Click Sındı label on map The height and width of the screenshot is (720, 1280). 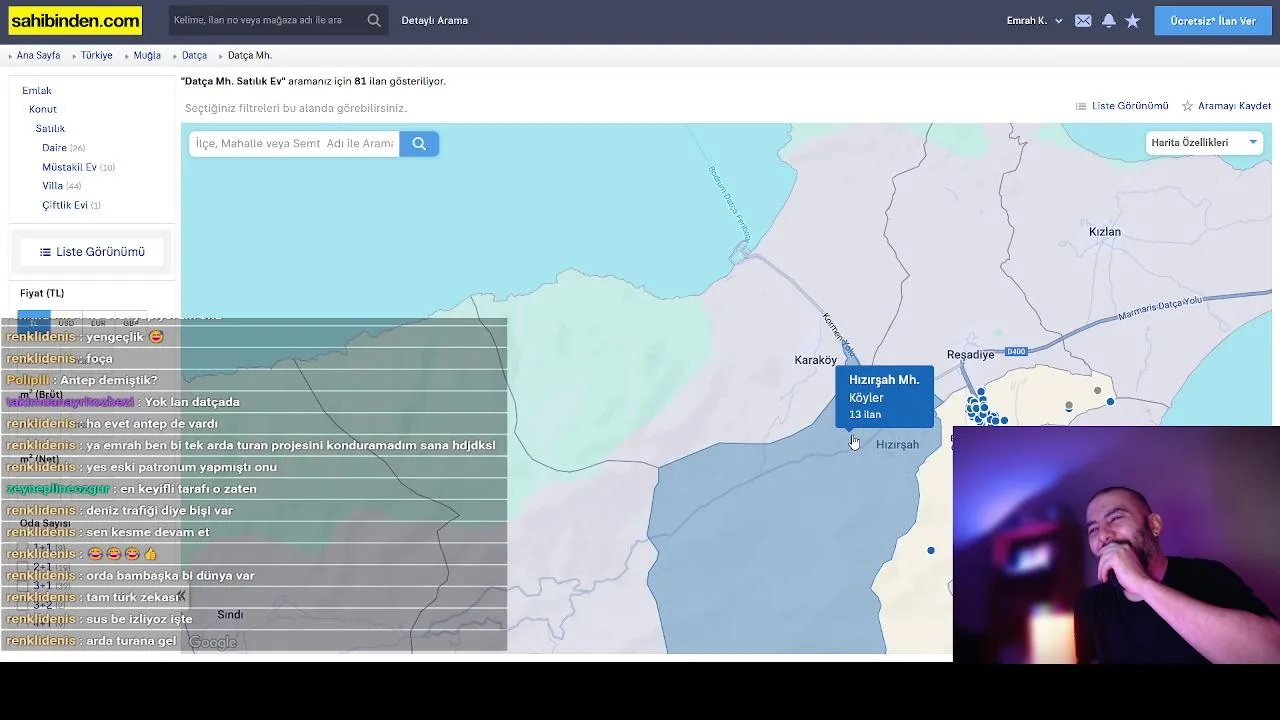230,615
